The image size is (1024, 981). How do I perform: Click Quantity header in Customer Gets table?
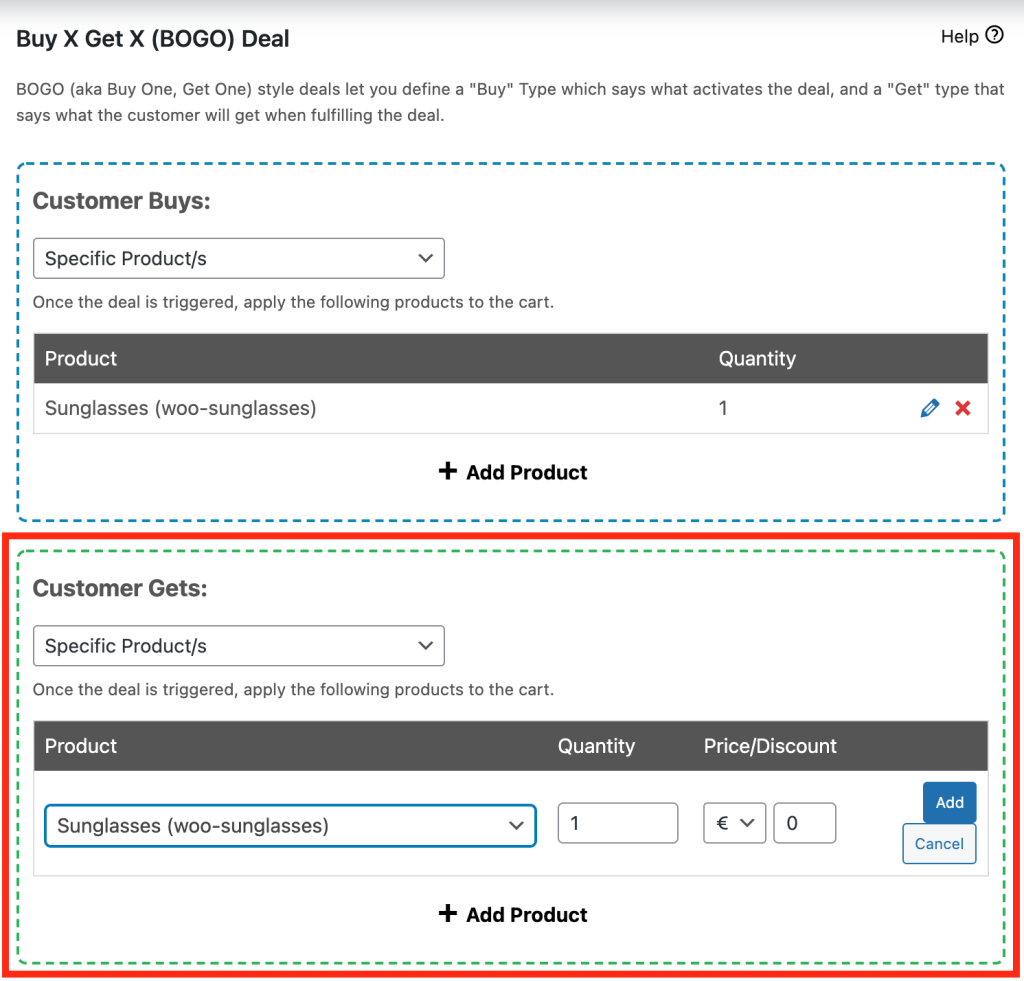596,746
